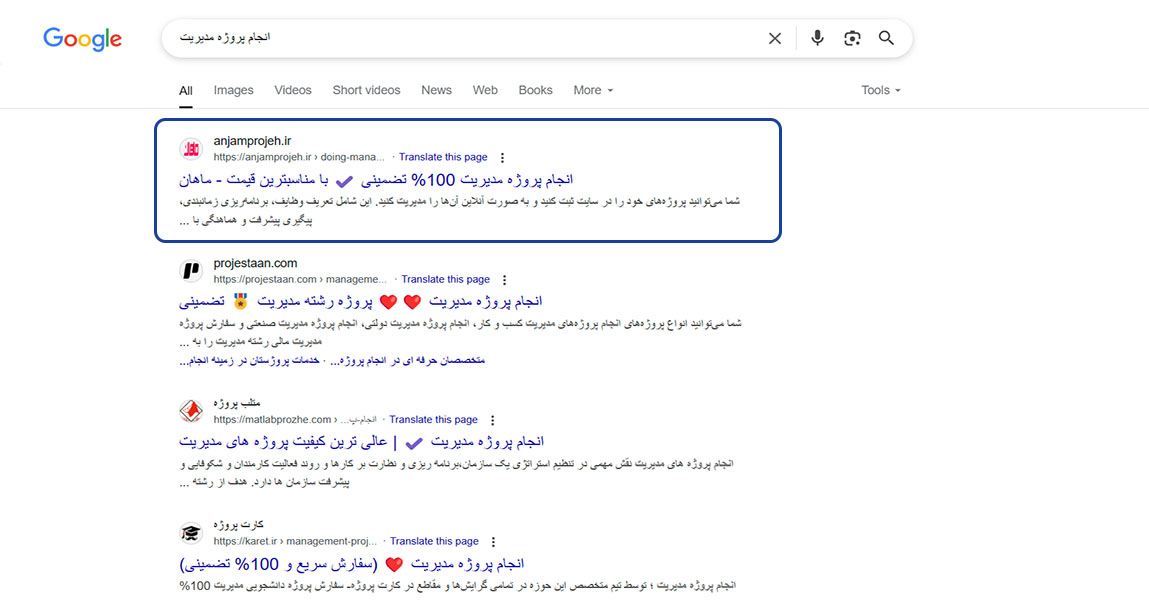
Task: Click the anjamprojeh.ir site favicon
Action: (x=191, y=149)
